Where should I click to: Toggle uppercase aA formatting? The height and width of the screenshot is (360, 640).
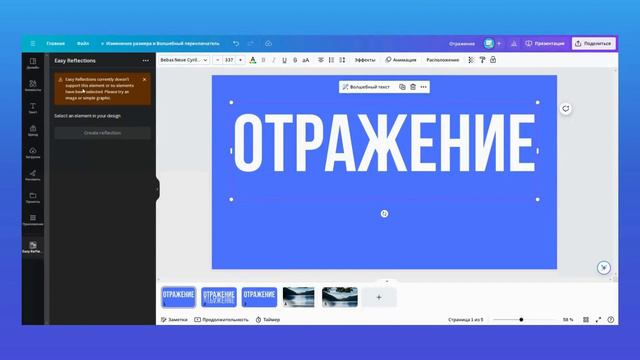click(306, 60)
